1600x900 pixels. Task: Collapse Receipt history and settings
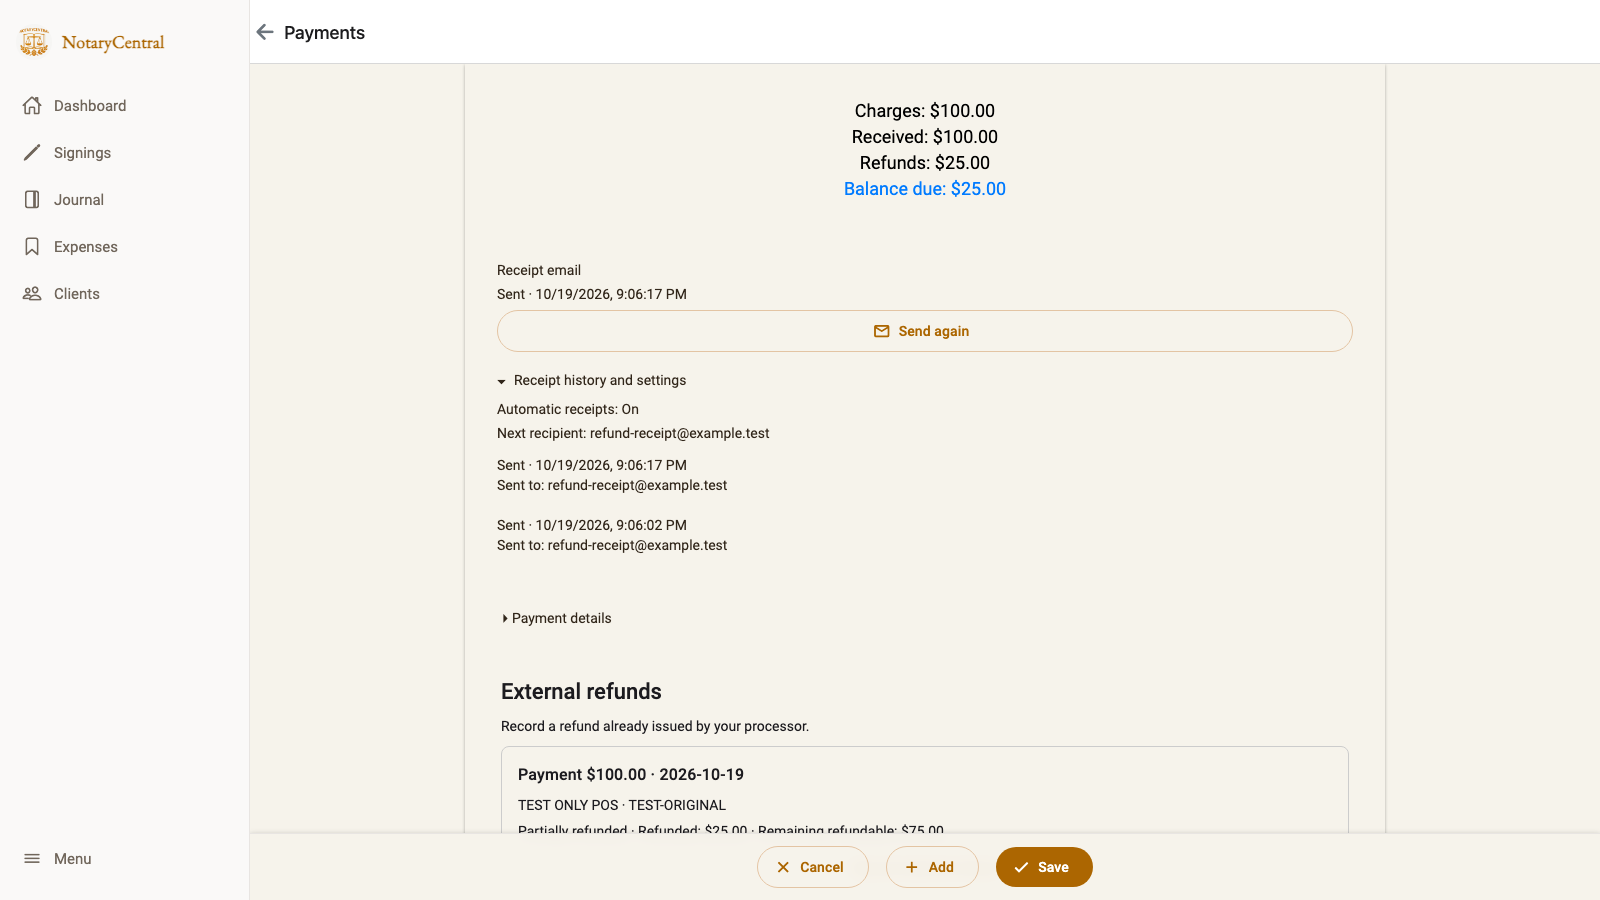[592, 380]
